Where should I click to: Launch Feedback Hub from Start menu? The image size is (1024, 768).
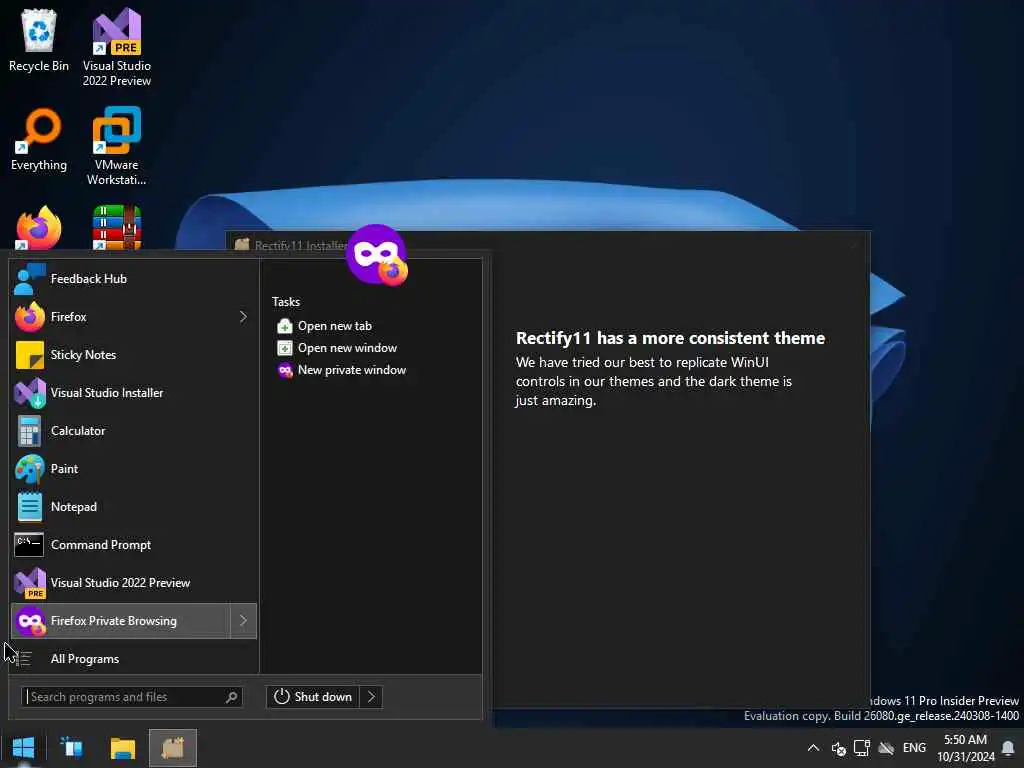(x=134, y=279)
